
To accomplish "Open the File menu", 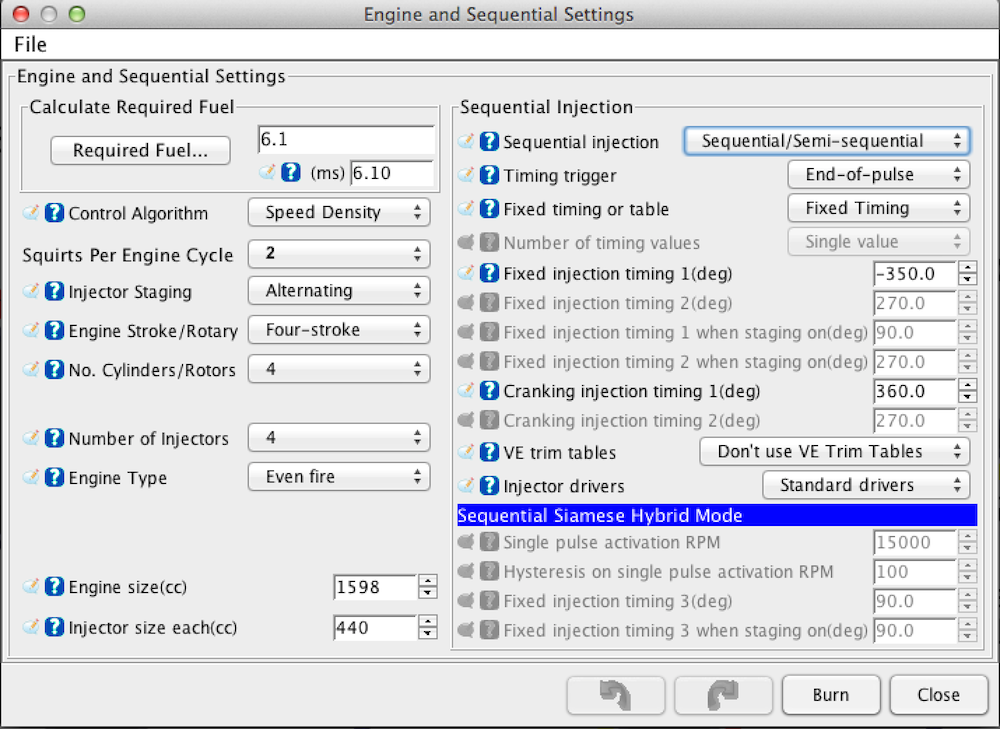I will (x=30, y=45).
